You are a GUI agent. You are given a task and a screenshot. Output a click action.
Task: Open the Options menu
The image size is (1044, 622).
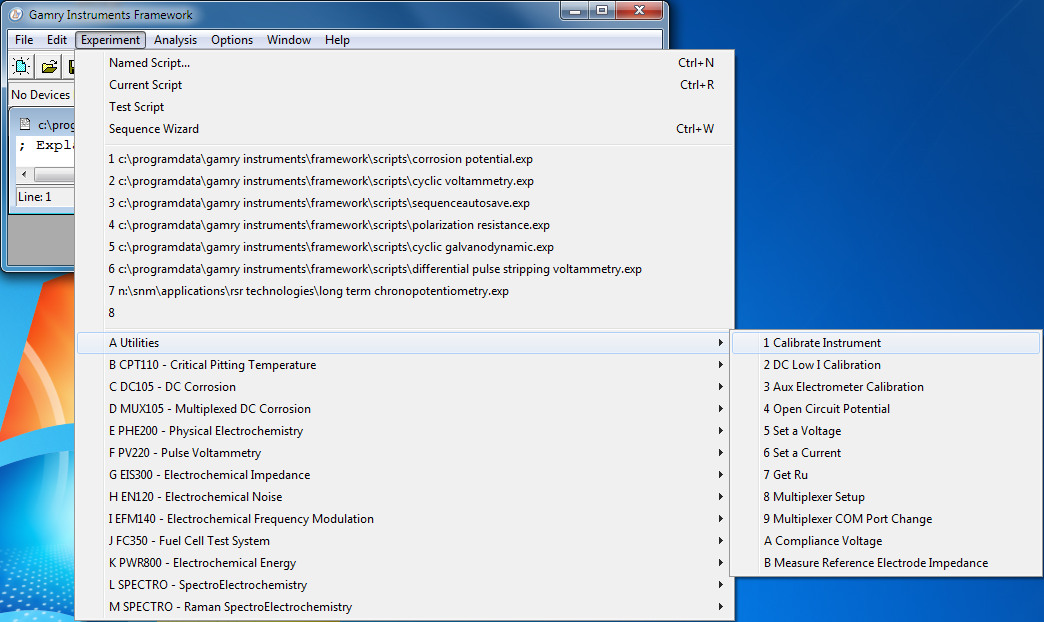pos(232,40)
